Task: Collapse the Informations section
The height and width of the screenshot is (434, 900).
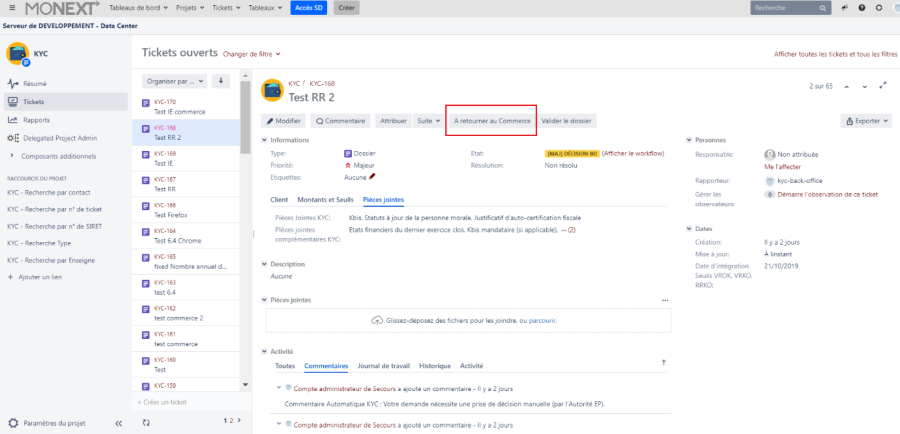Action: (x=264, y=140)
